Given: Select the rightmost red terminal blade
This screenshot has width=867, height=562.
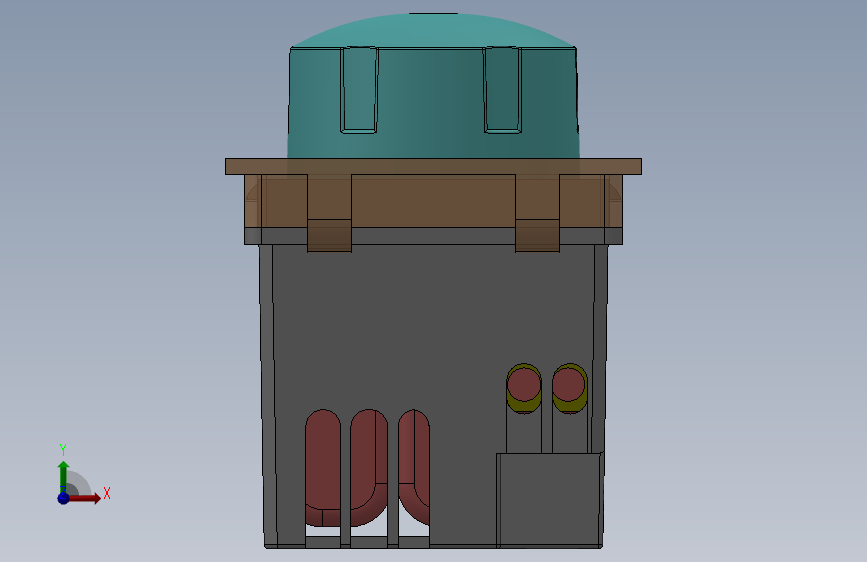Looking at the screenshot, I should 414,465.
